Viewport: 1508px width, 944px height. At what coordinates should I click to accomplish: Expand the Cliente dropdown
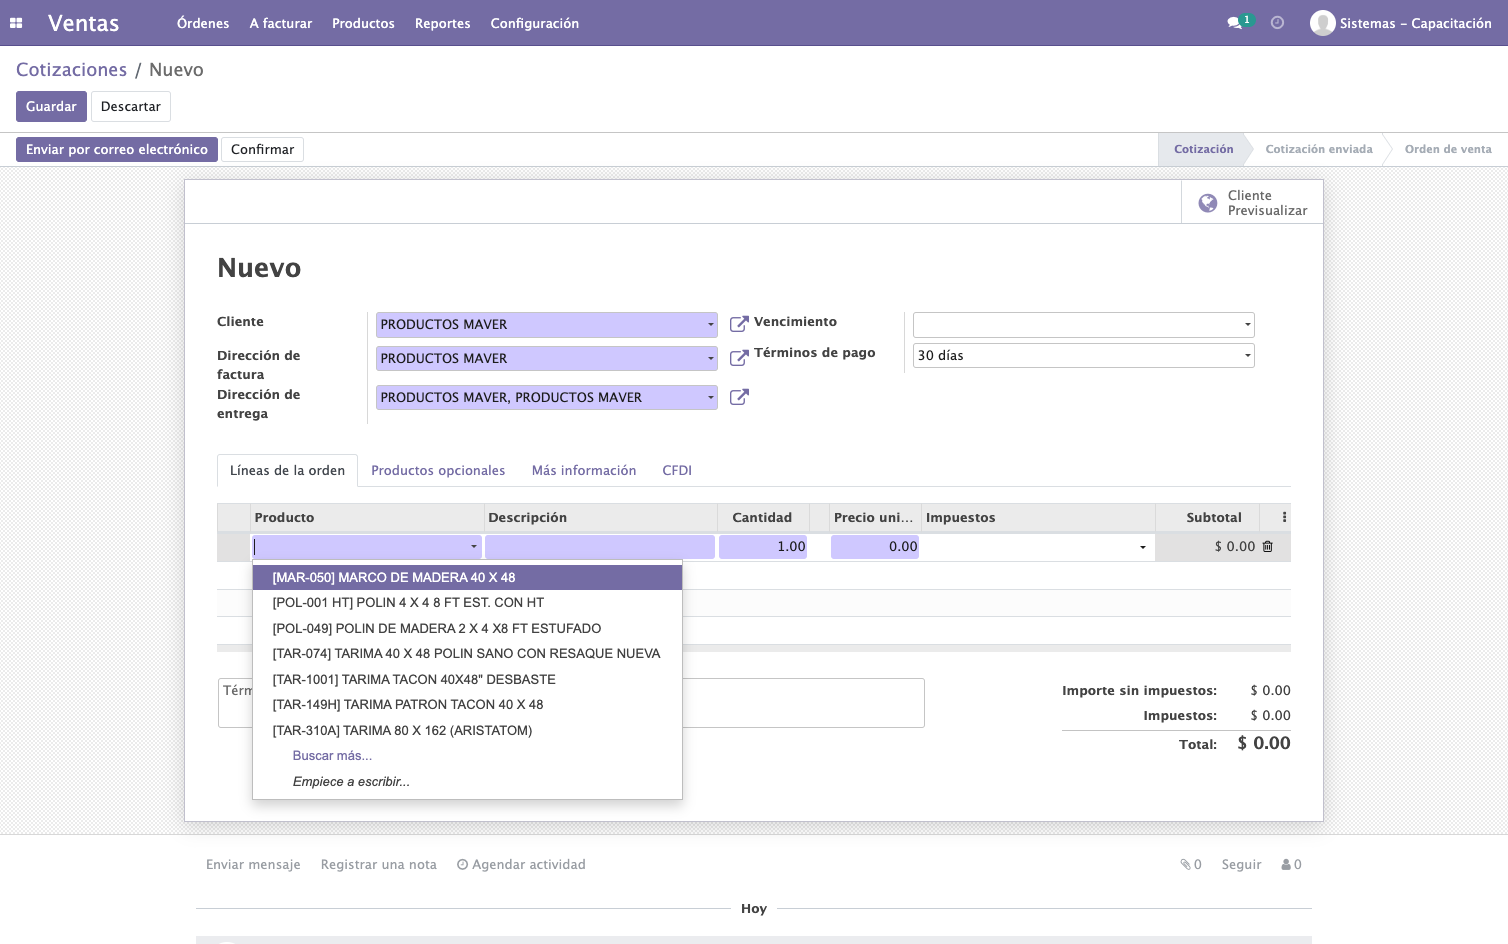point(711,325)
